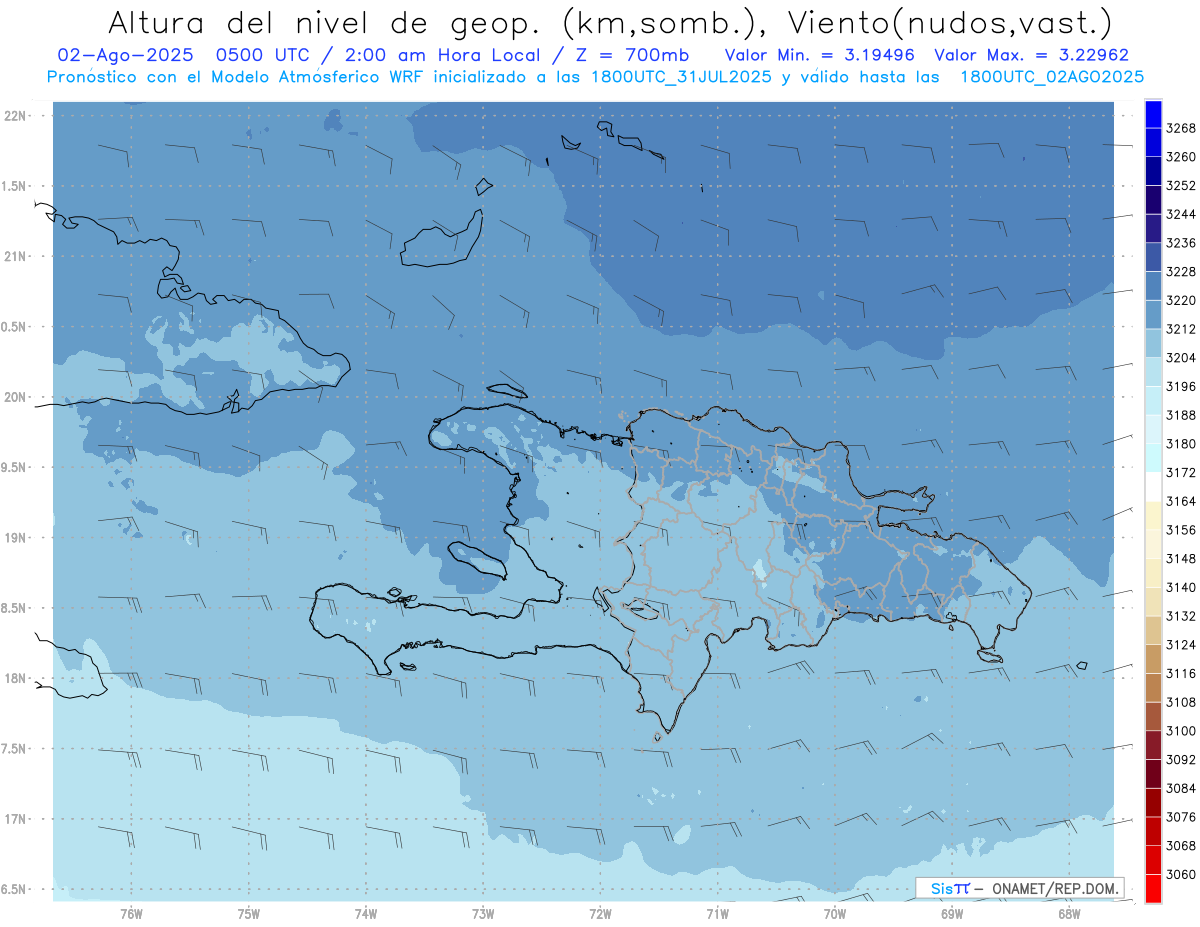Click the '72W' longitude label

tap(600, 914)
